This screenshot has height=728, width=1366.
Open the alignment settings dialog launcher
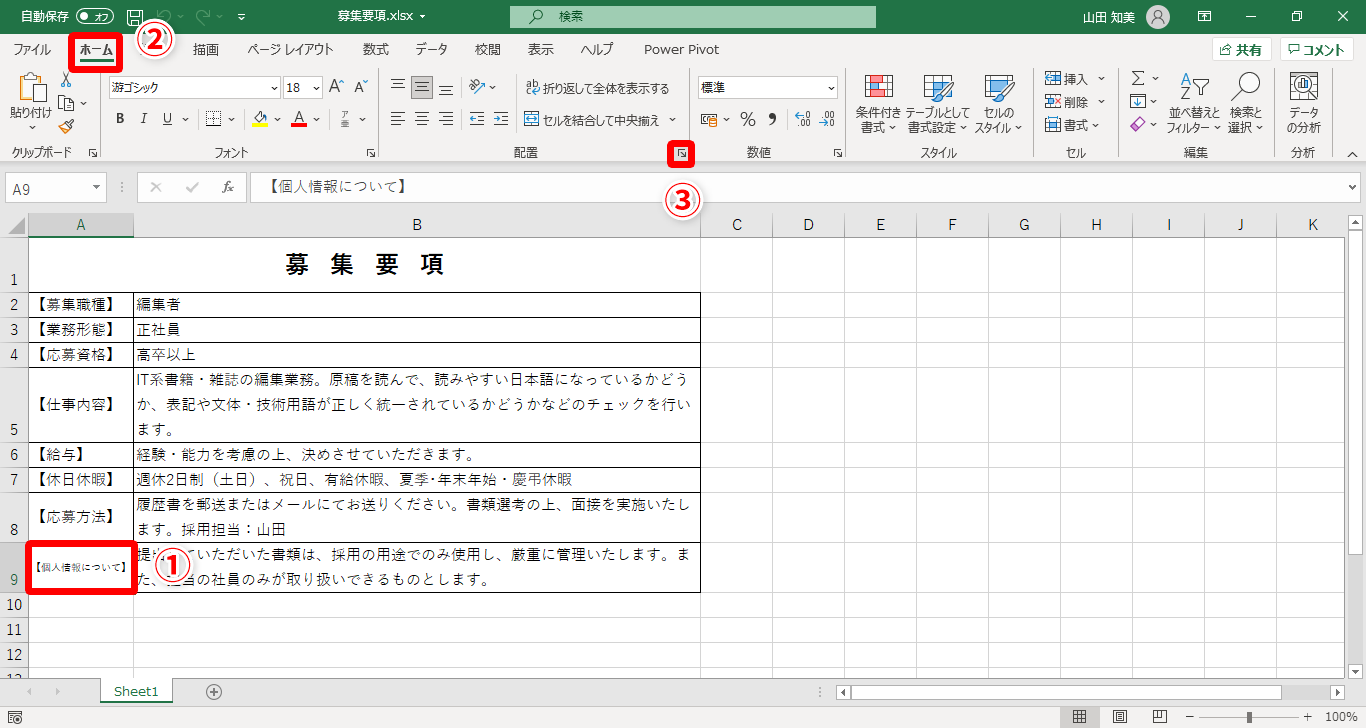point(681,153)
